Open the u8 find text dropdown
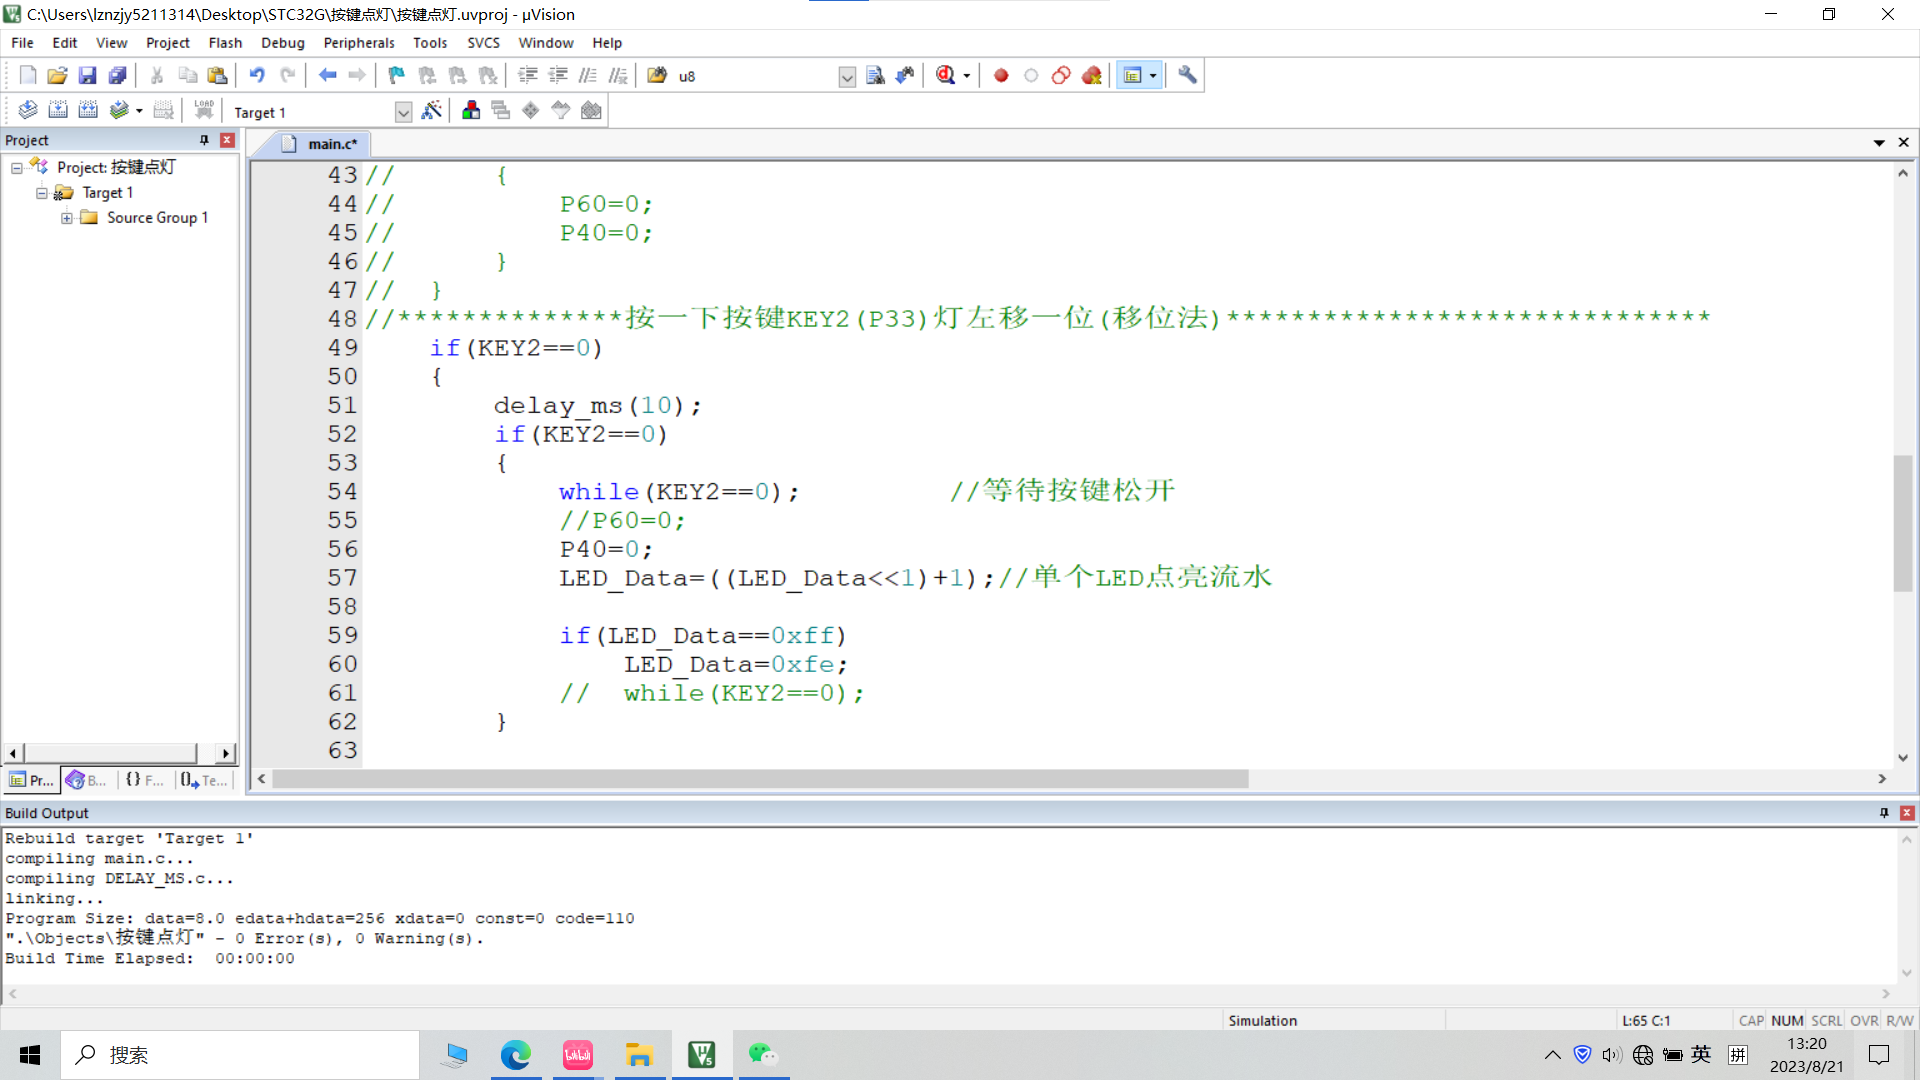1920x1080 pixels. point(847,77)
